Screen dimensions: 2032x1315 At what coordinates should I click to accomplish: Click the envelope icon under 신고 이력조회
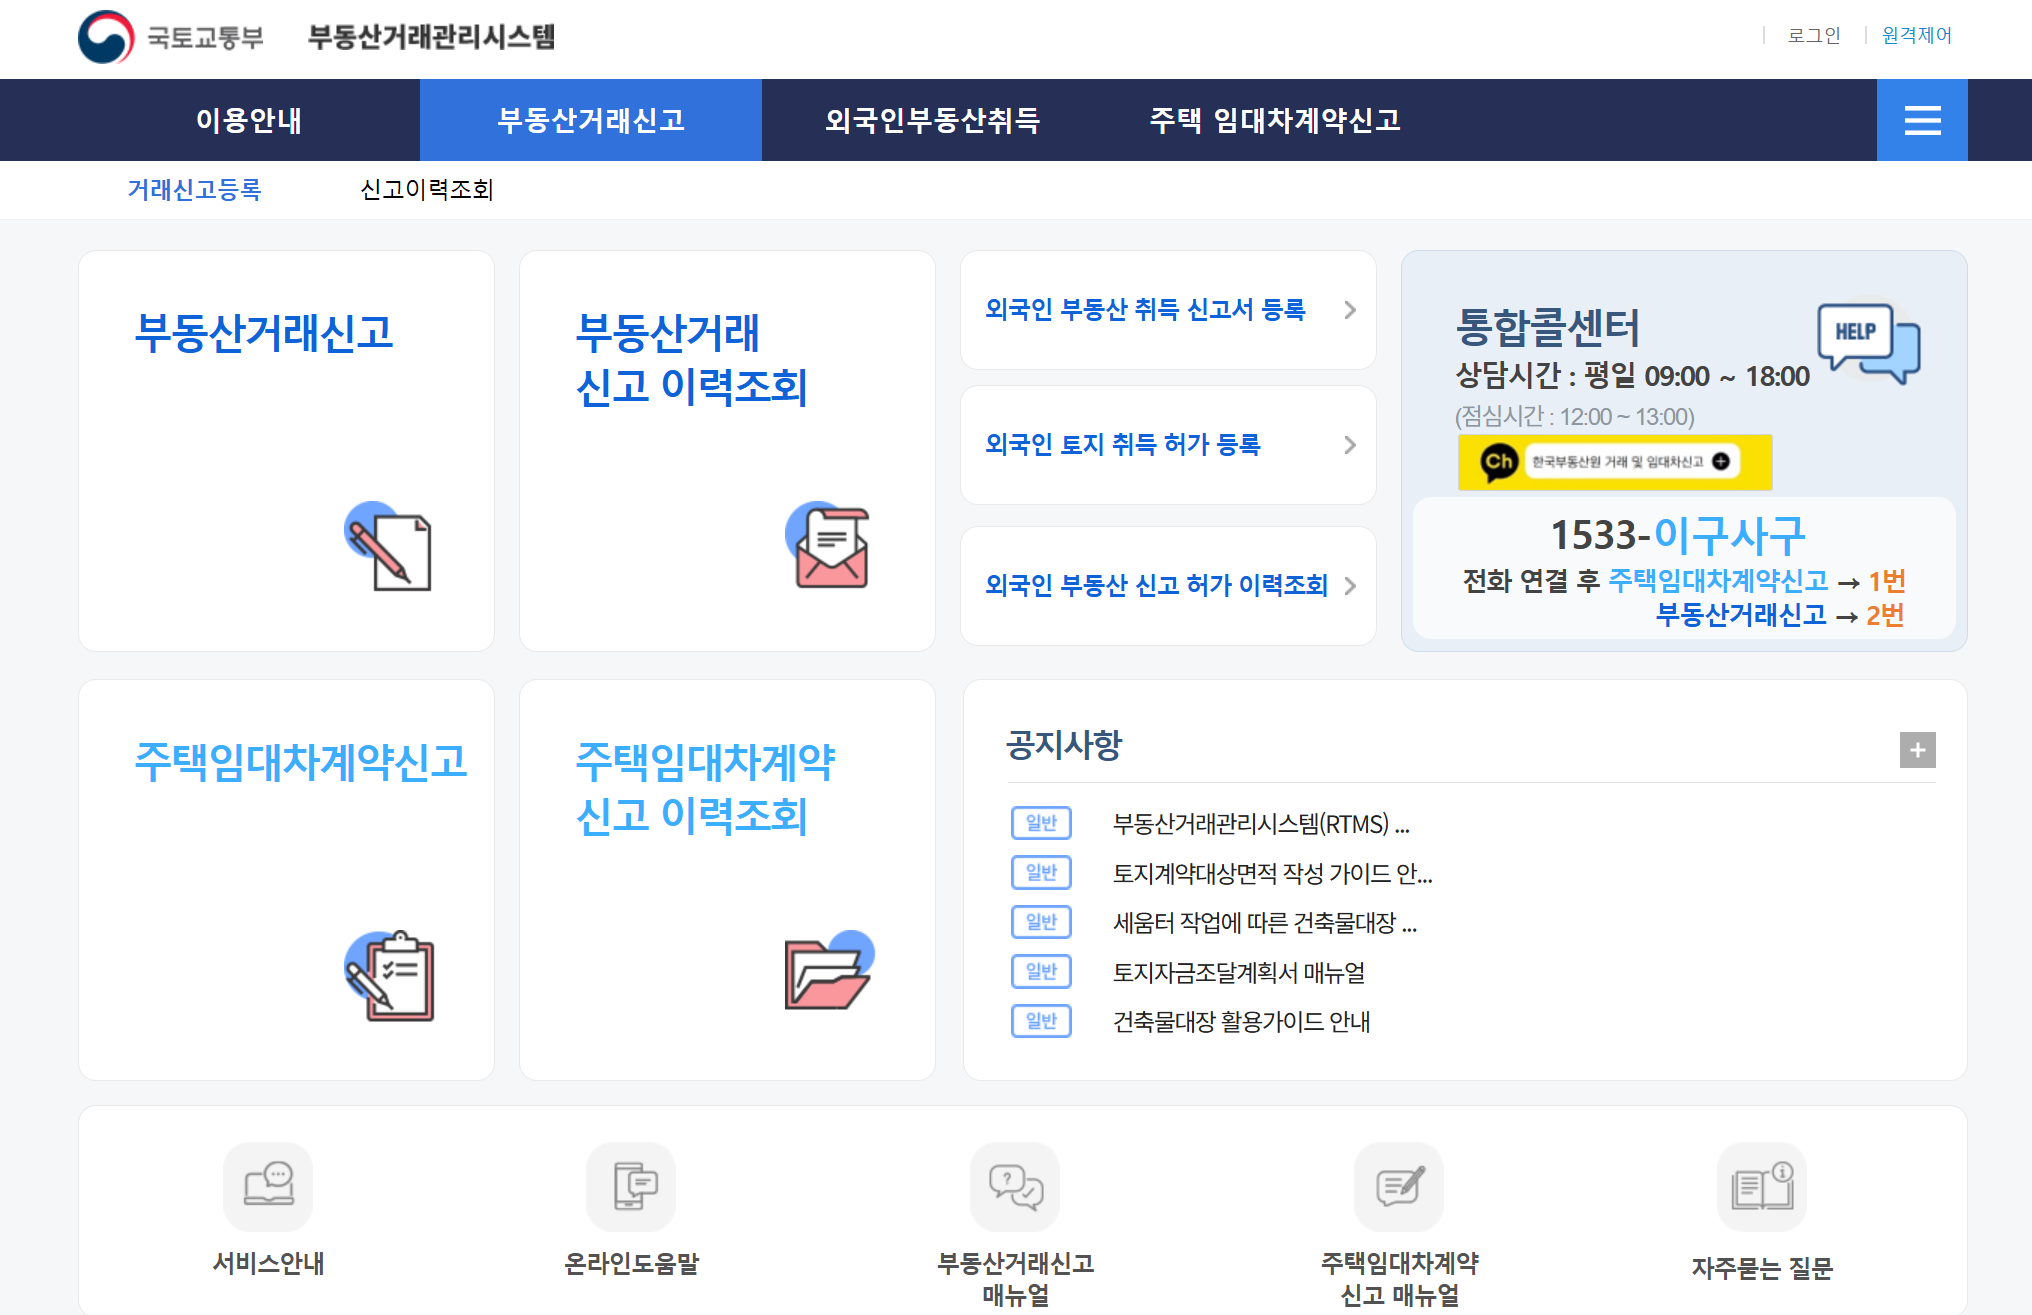(829, 545)
